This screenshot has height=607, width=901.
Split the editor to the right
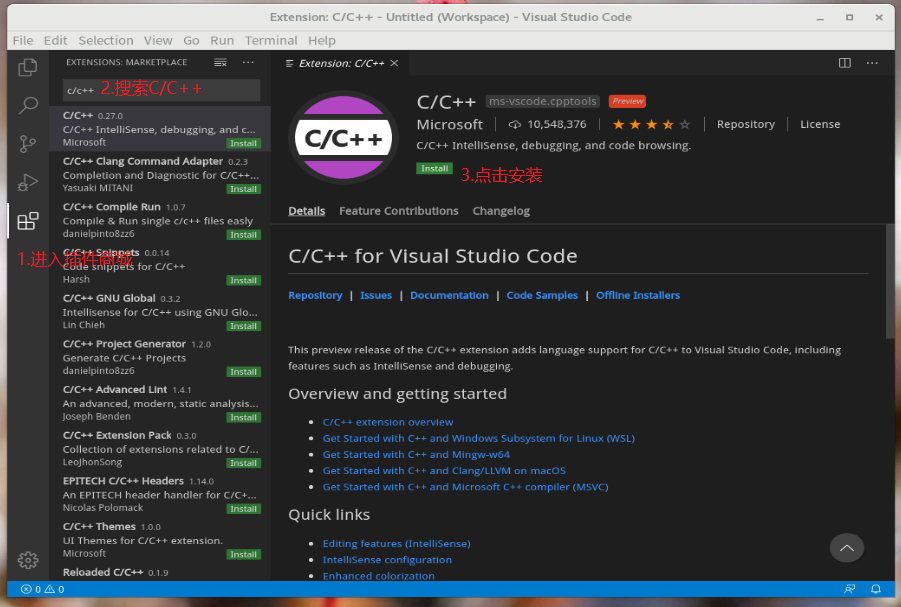(845, 63)
